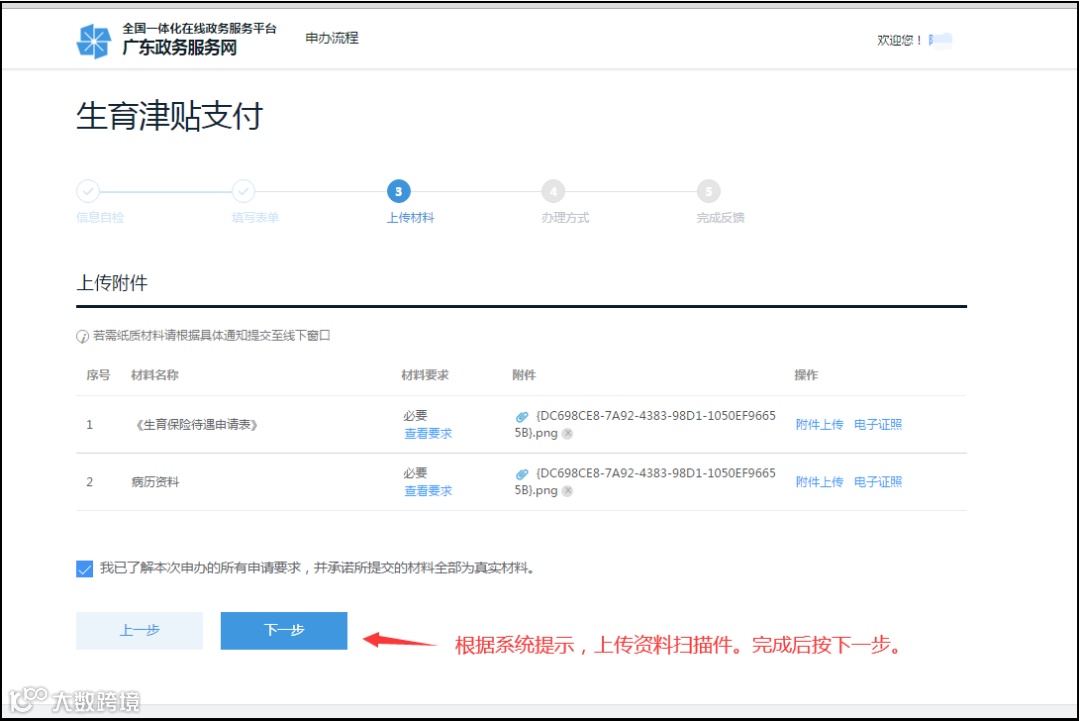Image resolution: width=1080 pixels, height=721 pixels.
Task: Remove the attachment in row 1 with x icon
Action: pos(567,434)
